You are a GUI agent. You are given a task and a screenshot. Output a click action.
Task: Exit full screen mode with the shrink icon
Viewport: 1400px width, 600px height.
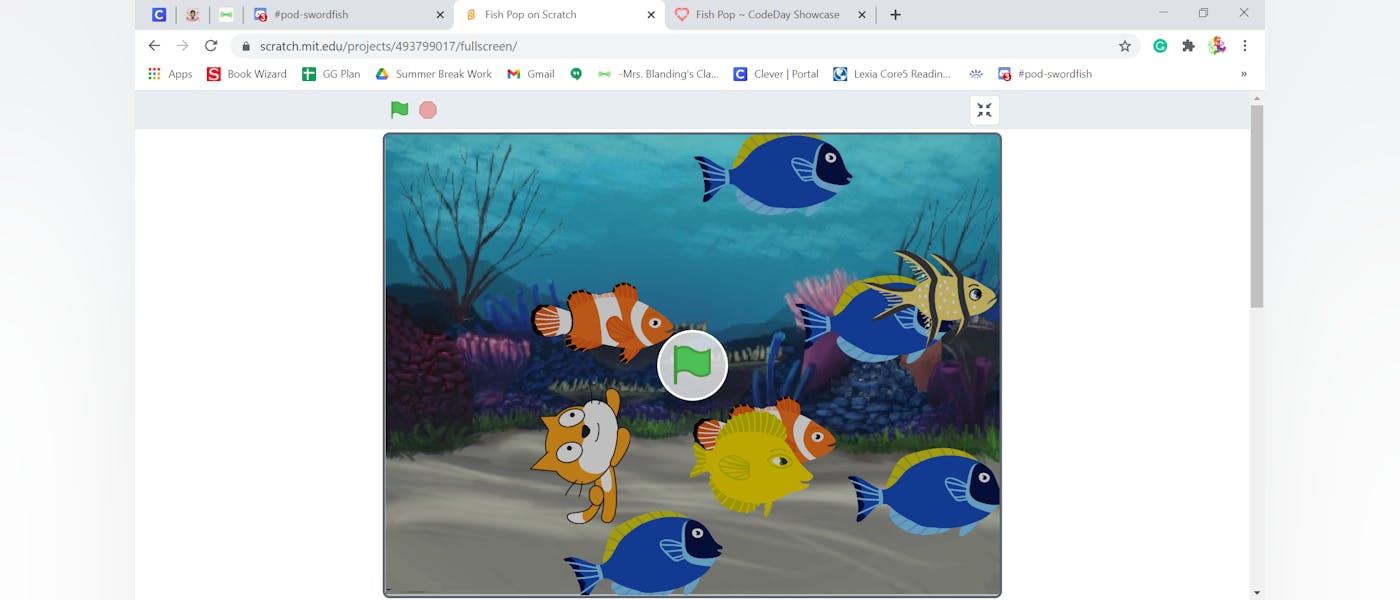click(984, 110)
